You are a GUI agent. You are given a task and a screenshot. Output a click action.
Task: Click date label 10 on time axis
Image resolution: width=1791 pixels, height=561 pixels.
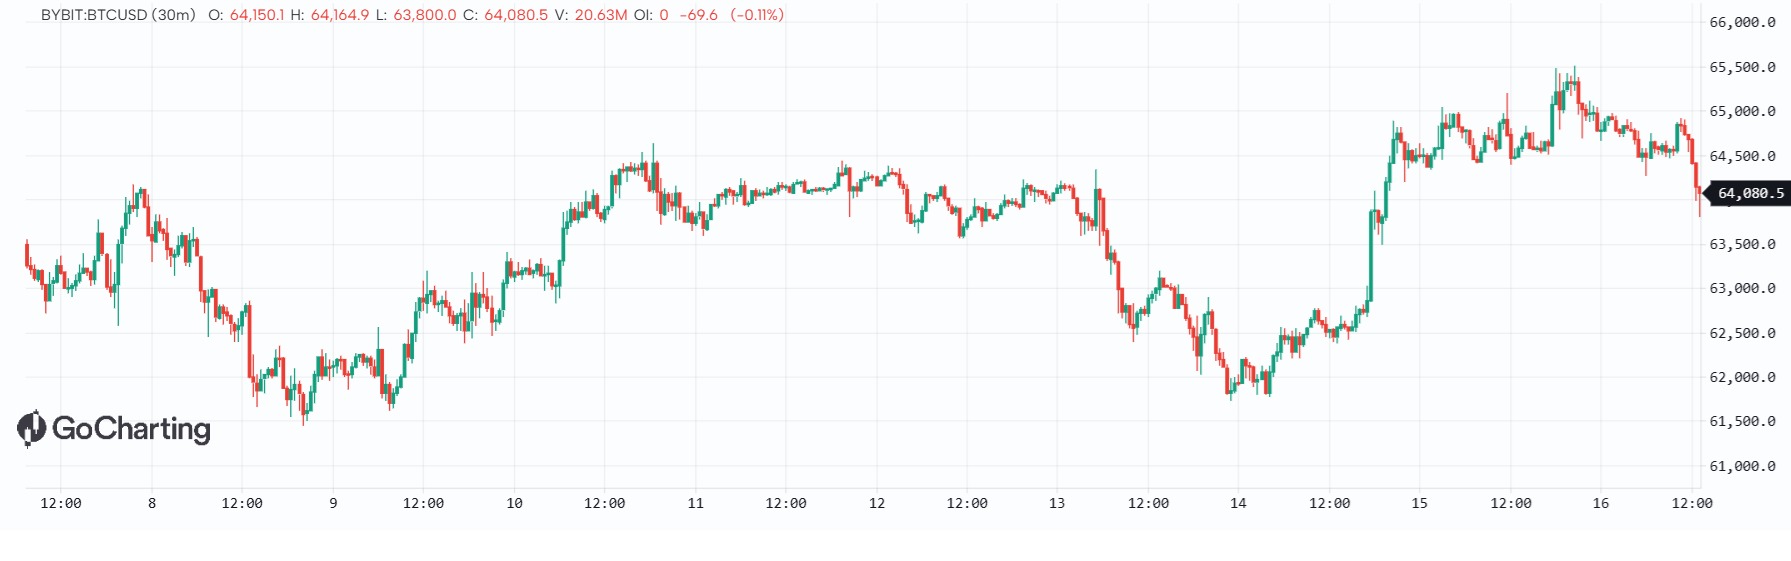coord(514,503)
